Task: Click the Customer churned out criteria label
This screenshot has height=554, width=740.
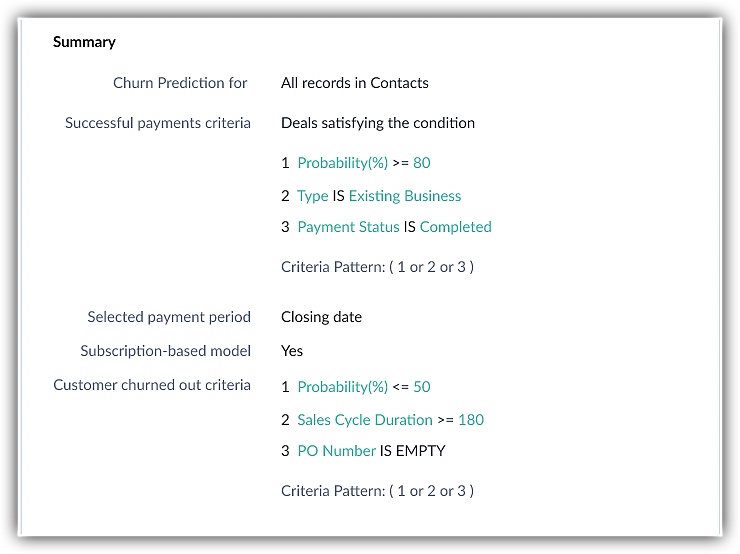Action: point(152,385)
